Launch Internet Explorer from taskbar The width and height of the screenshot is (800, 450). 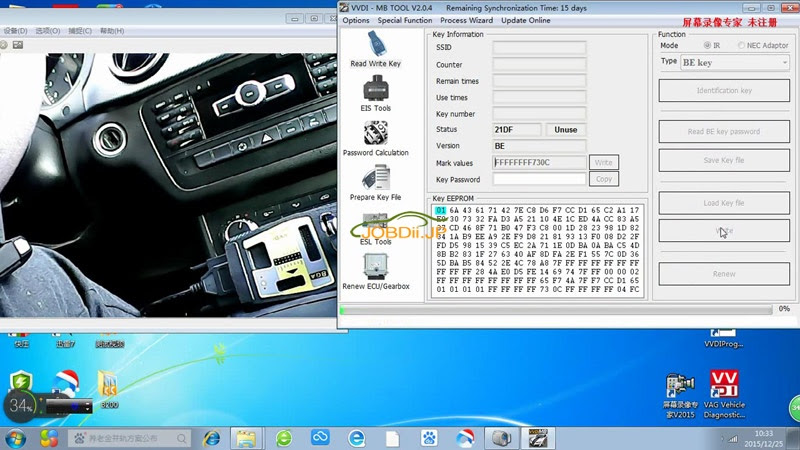(x=211, y=438)
